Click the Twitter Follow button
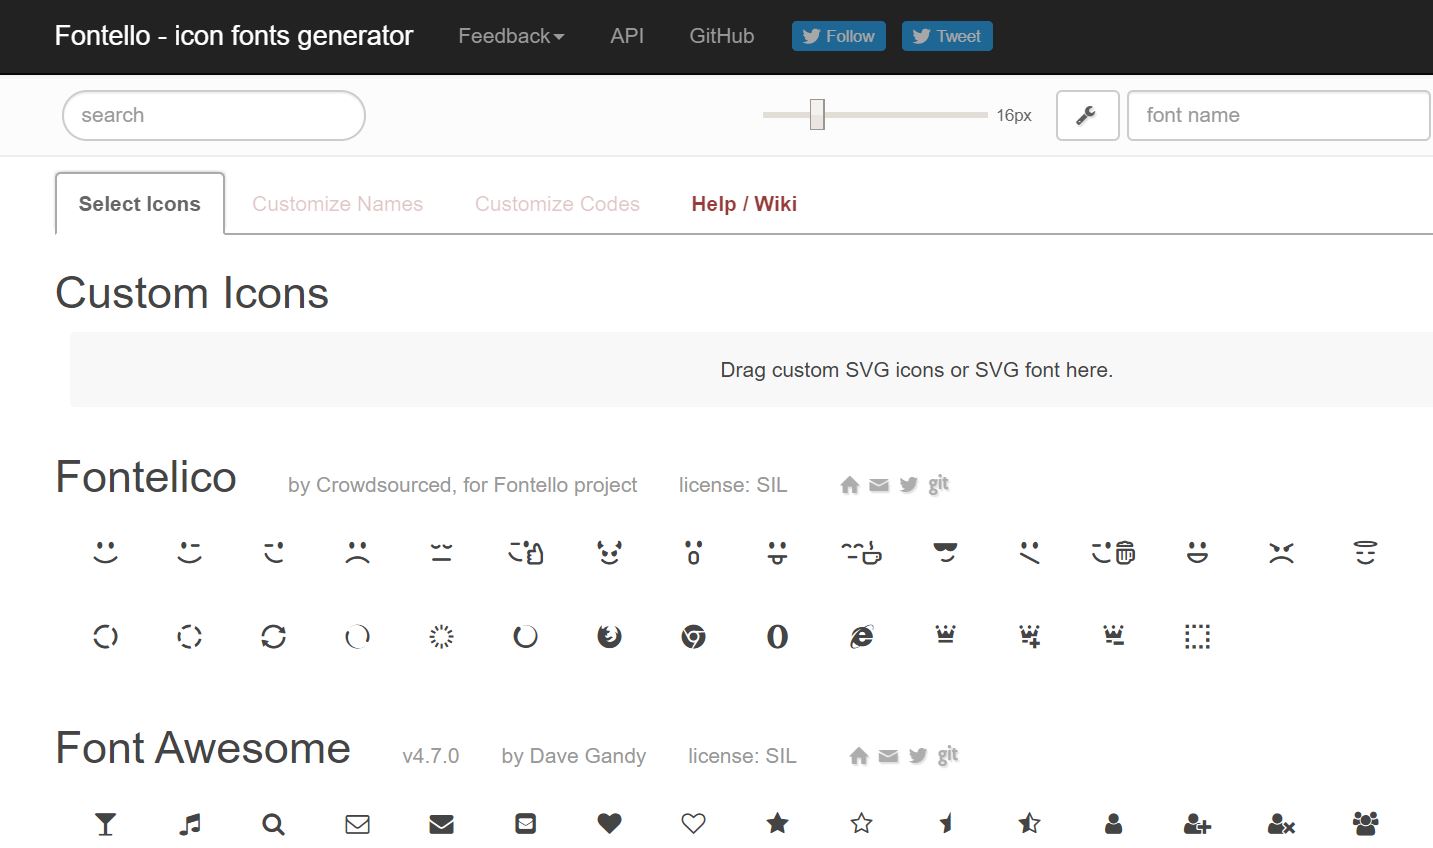The height and width of the screenshot is (848, 1433). tap(839, 36)
